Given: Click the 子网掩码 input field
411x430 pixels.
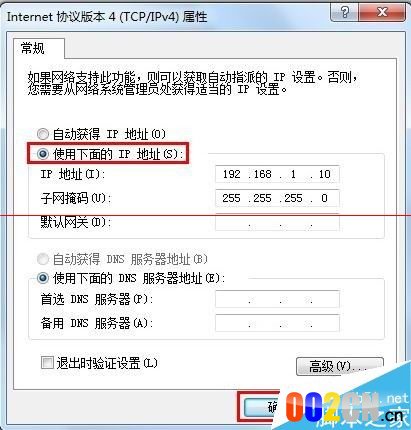Looking at the screenshot, I should point(277,198).
